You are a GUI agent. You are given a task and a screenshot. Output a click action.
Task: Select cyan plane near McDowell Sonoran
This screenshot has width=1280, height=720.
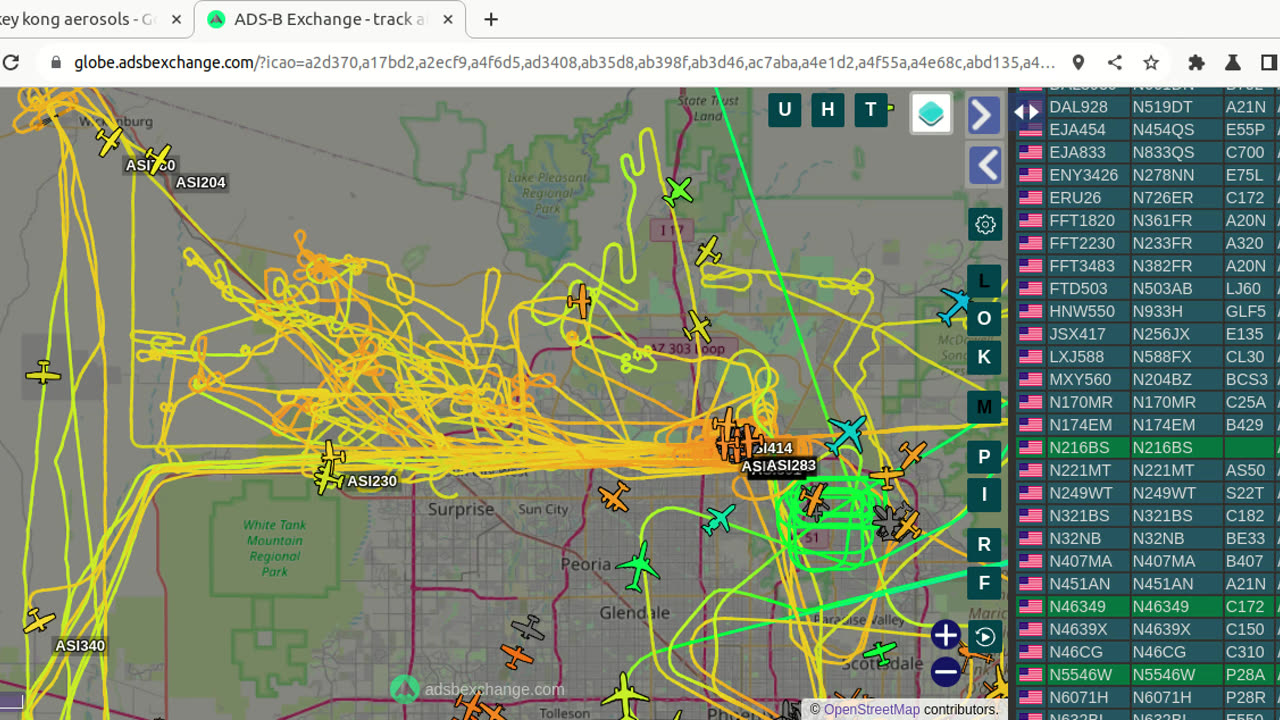[955, 307]
